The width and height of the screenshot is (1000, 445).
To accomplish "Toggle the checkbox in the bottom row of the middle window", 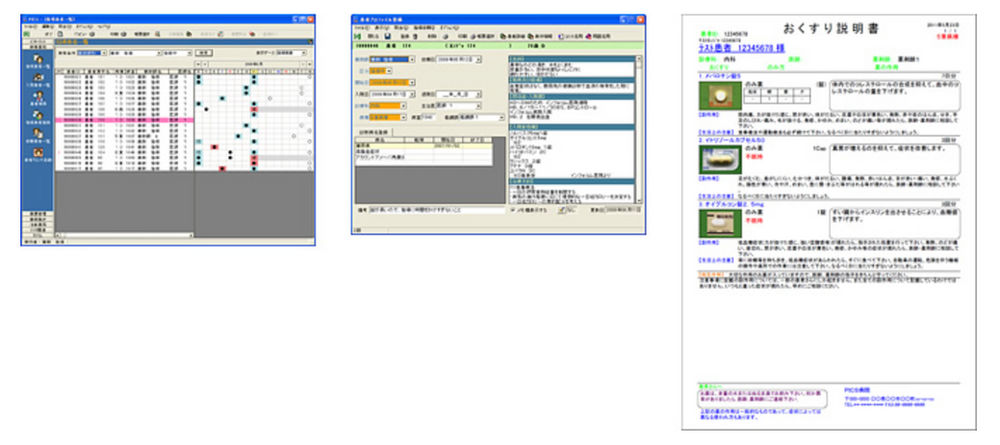I will pos(514,209).
